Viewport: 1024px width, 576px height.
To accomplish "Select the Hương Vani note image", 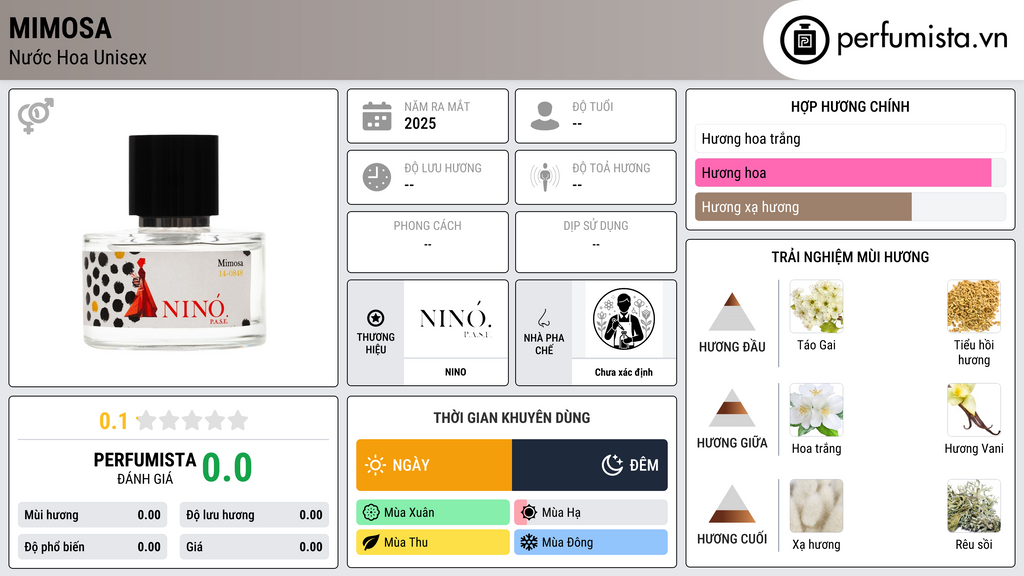I will pyautogui.click(x=974, y=410).
